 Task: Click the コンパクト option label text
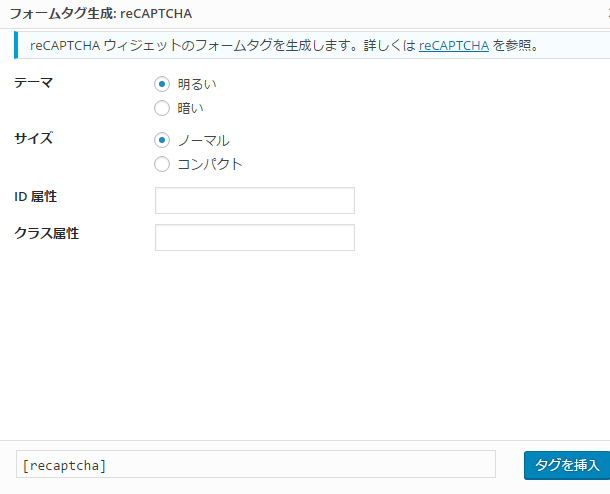[x=210, y=164]
